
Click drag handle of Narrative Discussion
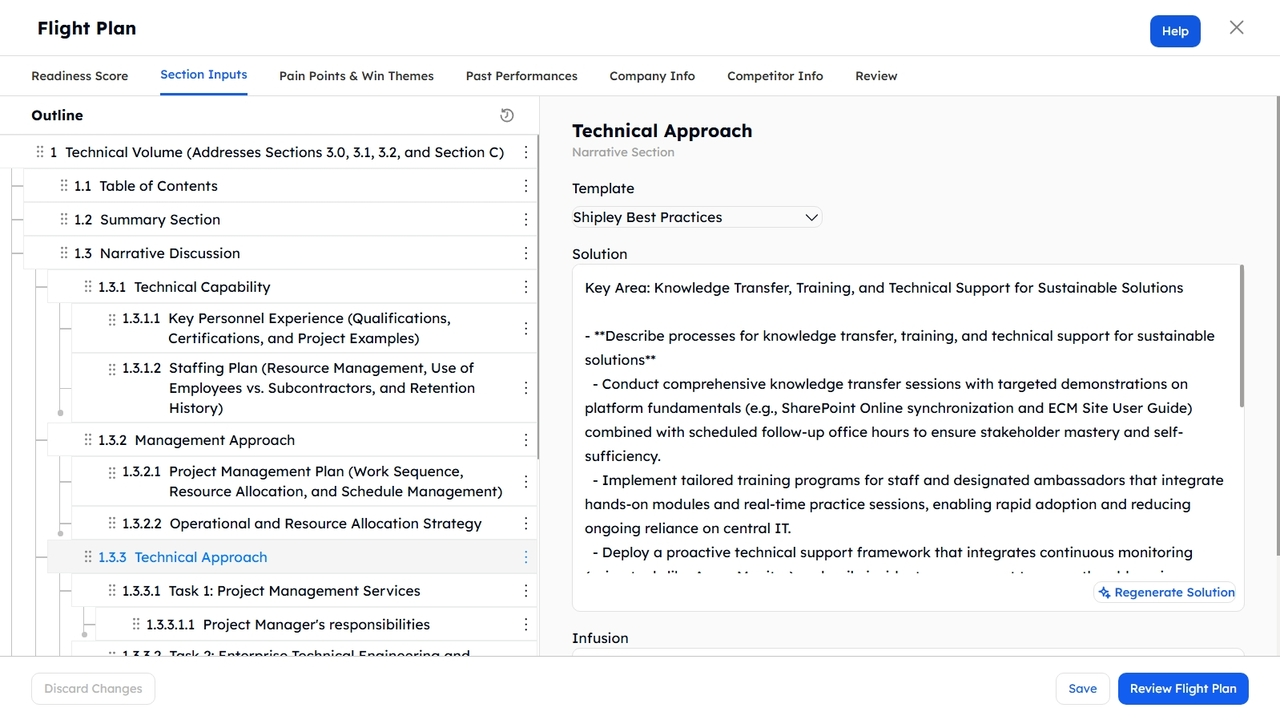(x=64, y=253)
